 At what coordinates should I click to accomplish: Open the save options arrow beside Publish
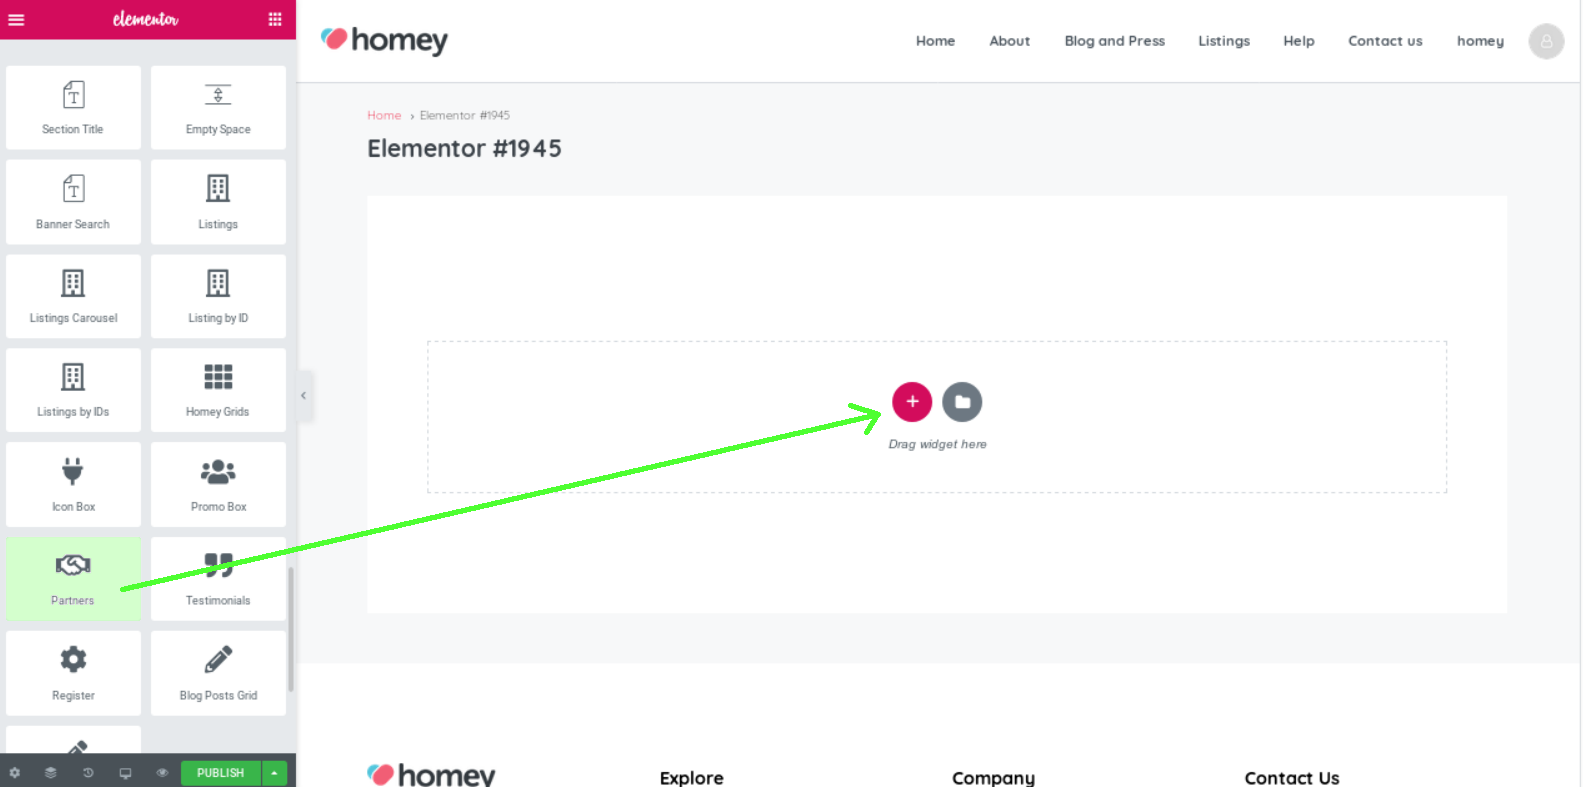pyautogui.click(x=274, y=773)
